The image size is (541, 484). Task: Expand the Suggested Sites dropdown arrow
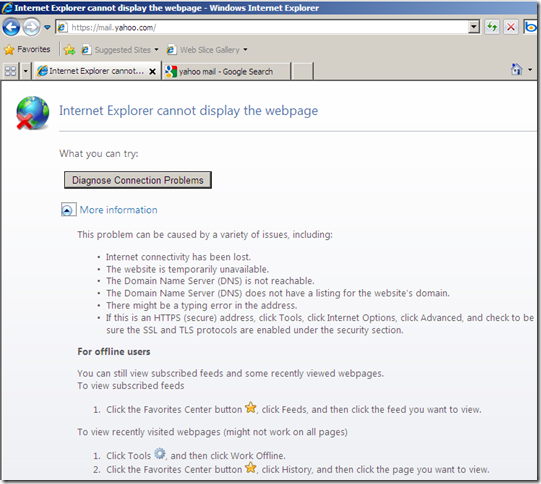coord(156,50)
